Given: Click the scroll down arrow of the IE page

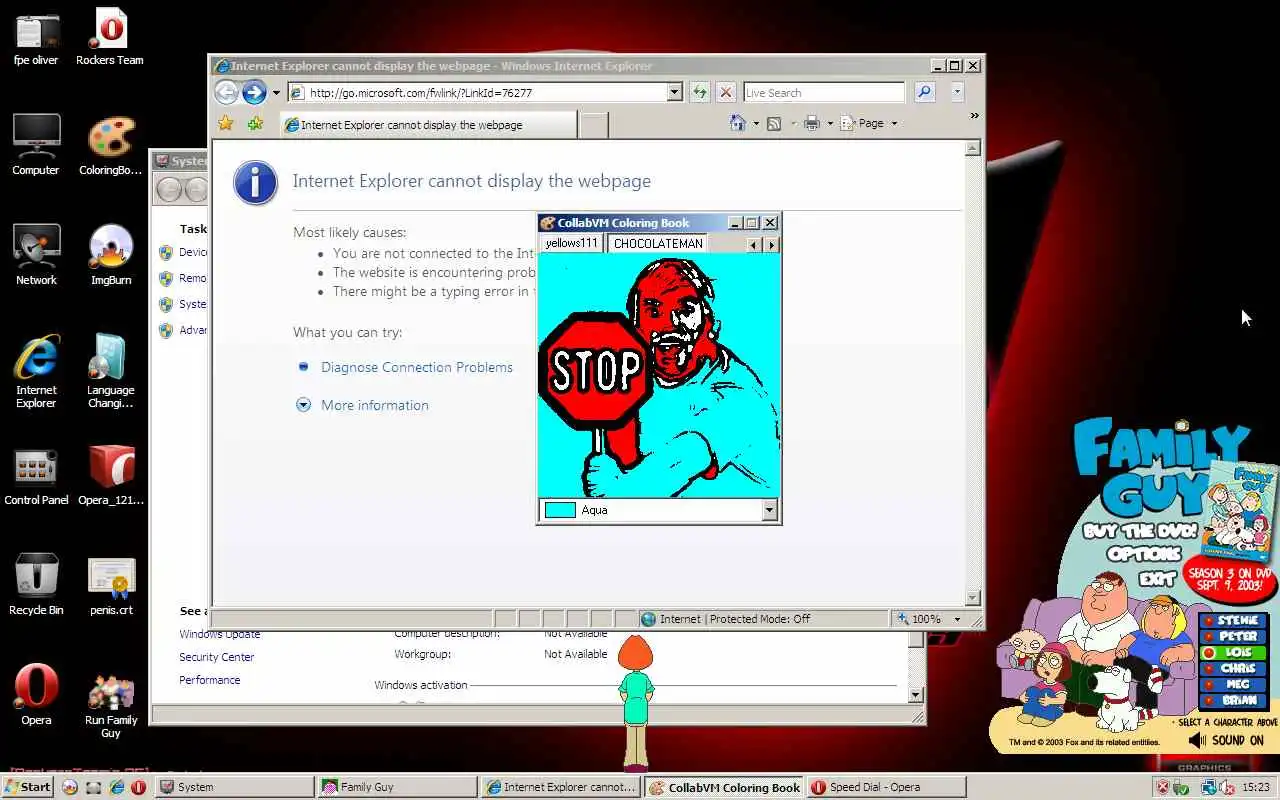Looking at the screenshot, I should pos(973,598).
